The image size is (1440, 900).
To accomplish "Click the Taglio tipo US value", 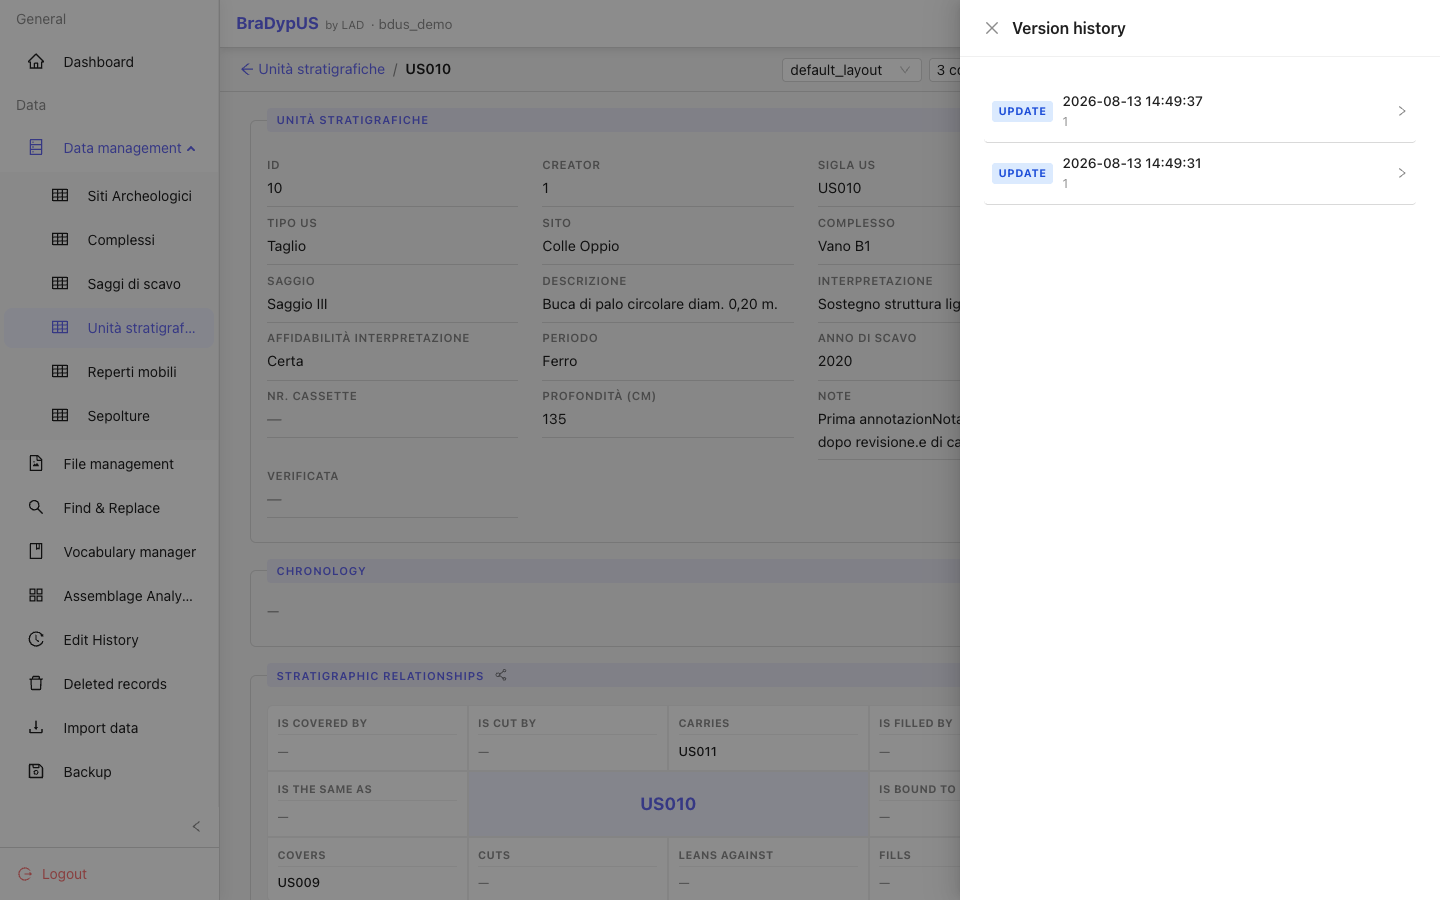I will tap(287, 246).
